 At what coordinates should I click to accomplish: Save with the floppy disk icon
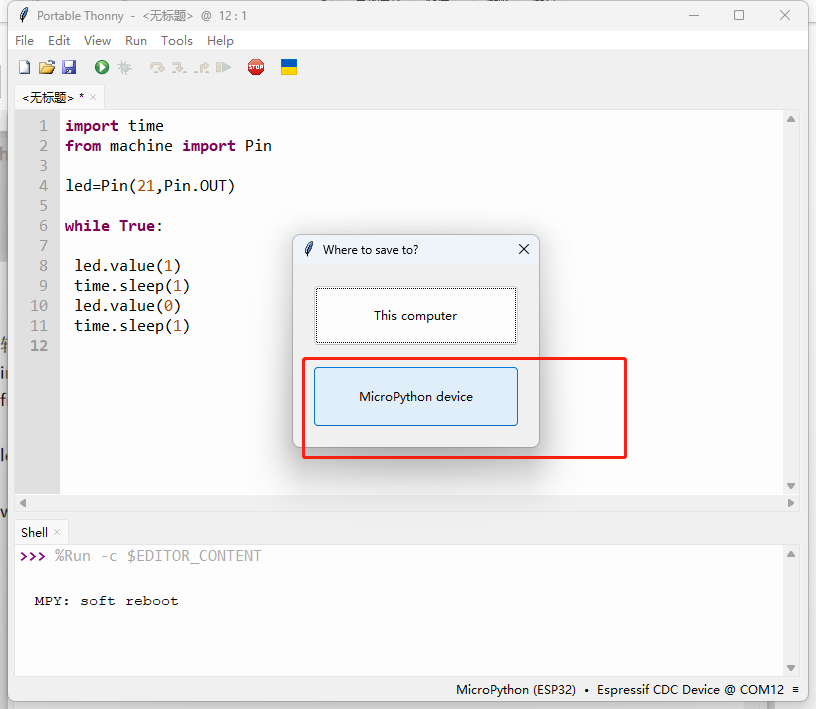69,67
